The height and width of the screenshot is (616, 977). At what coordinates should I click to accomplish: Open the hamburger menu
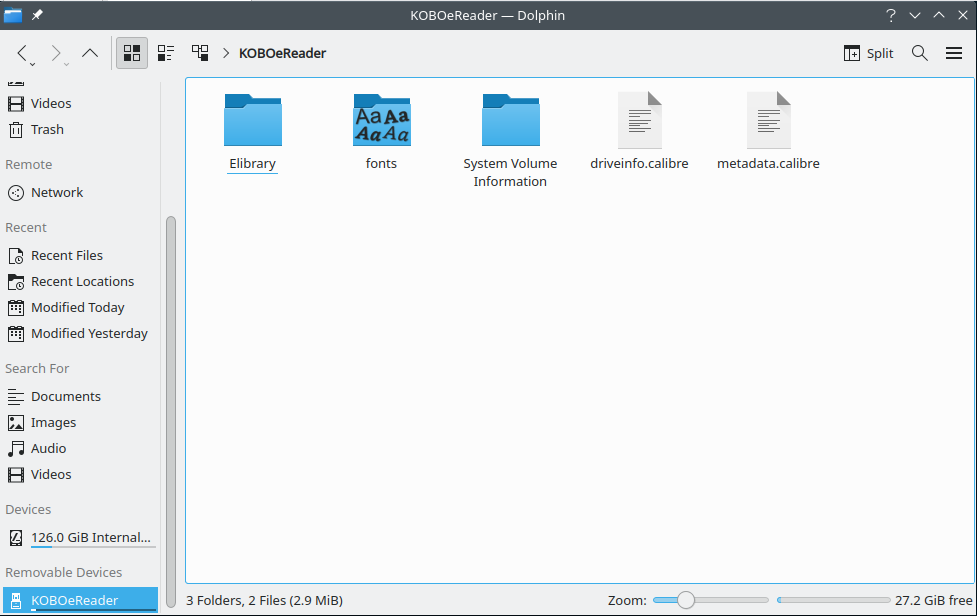(953, 54)
